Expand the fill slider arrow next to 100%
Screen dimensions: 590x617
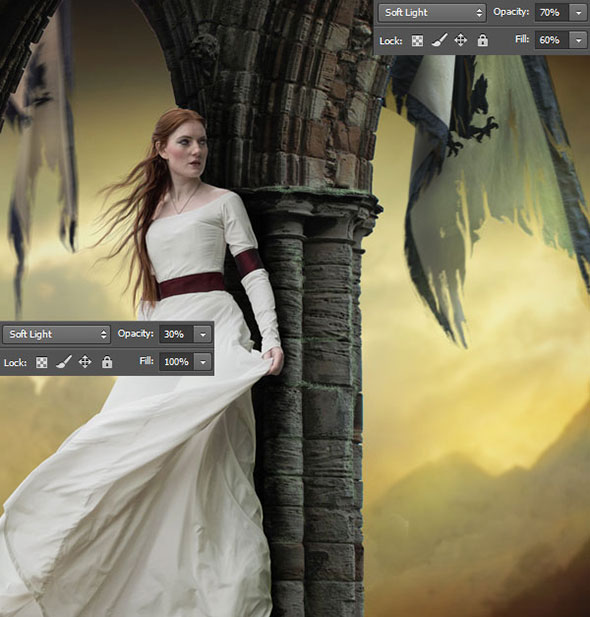[203, 362]
